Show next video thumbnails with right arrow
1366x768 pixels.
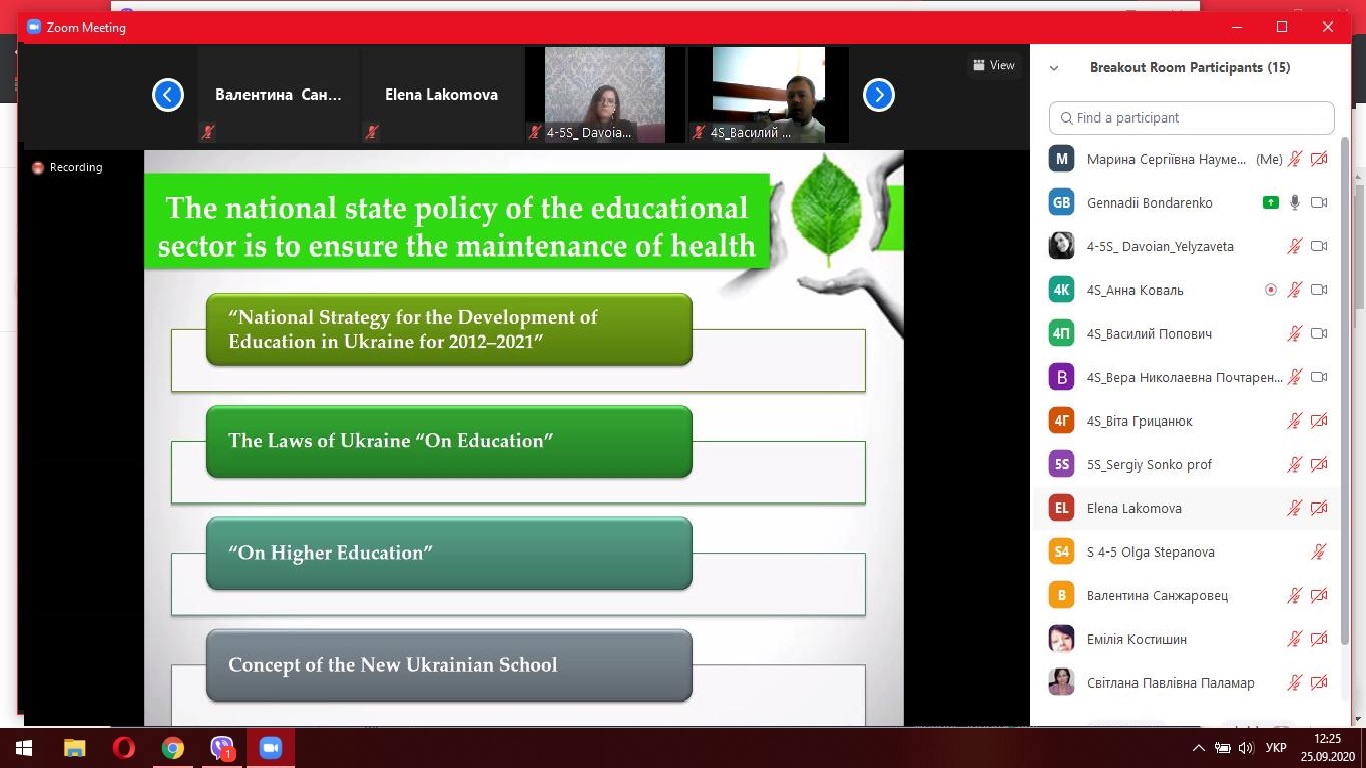coord(878,95)
